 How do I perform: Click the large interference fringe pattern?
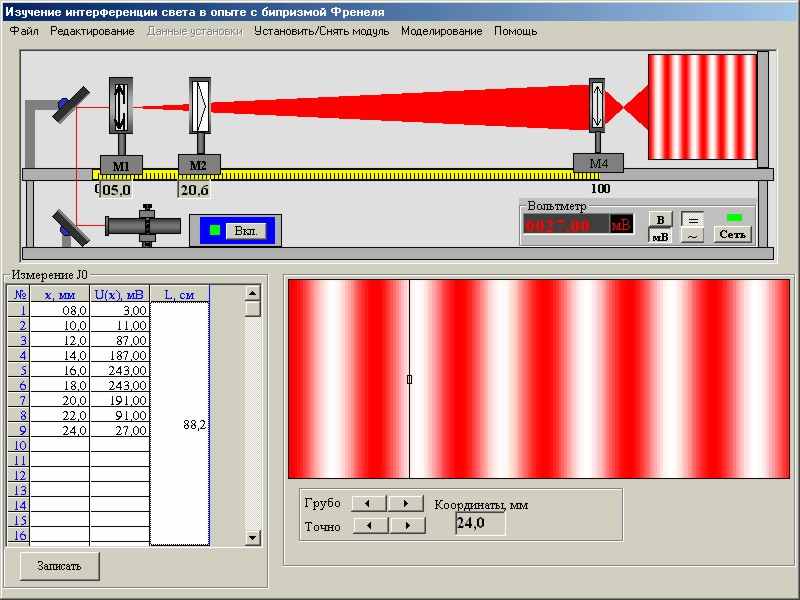pyautogui.click(x=539, y=379)
